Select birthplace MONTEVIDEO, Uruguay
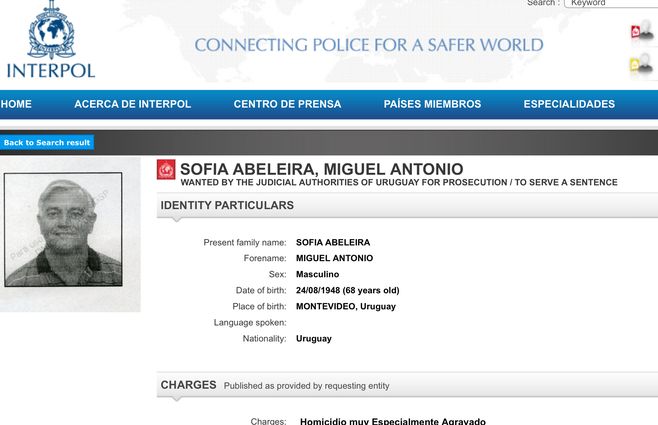 pos(346,307)
